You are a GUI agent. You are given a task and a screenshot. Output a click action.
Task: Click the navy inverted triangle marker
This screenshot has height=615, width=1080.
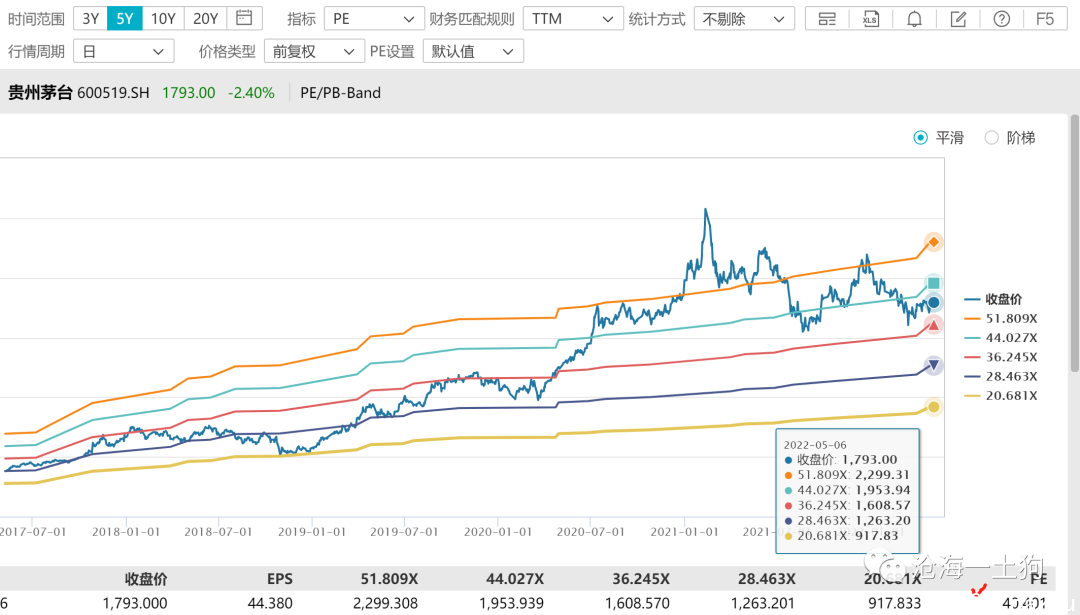point(933,365)
